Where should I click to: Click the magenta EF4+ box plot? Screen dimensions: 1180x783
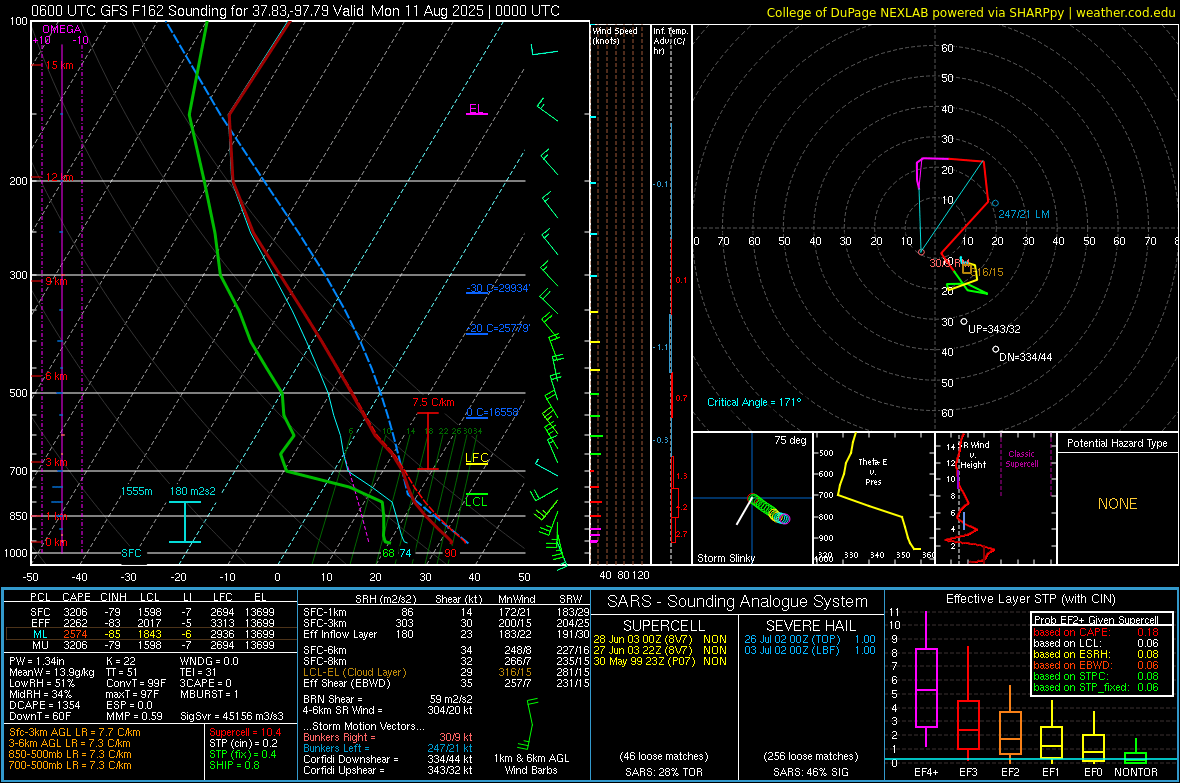[926, 679]
